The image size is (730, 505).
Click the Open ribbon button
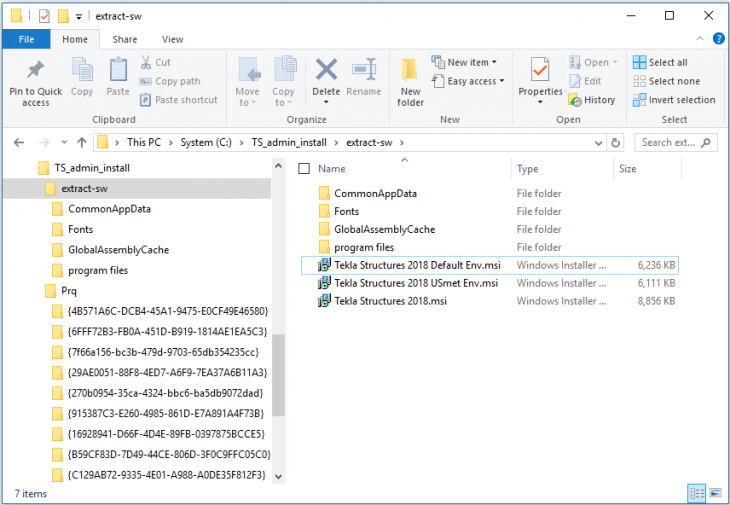pos(593,62)
